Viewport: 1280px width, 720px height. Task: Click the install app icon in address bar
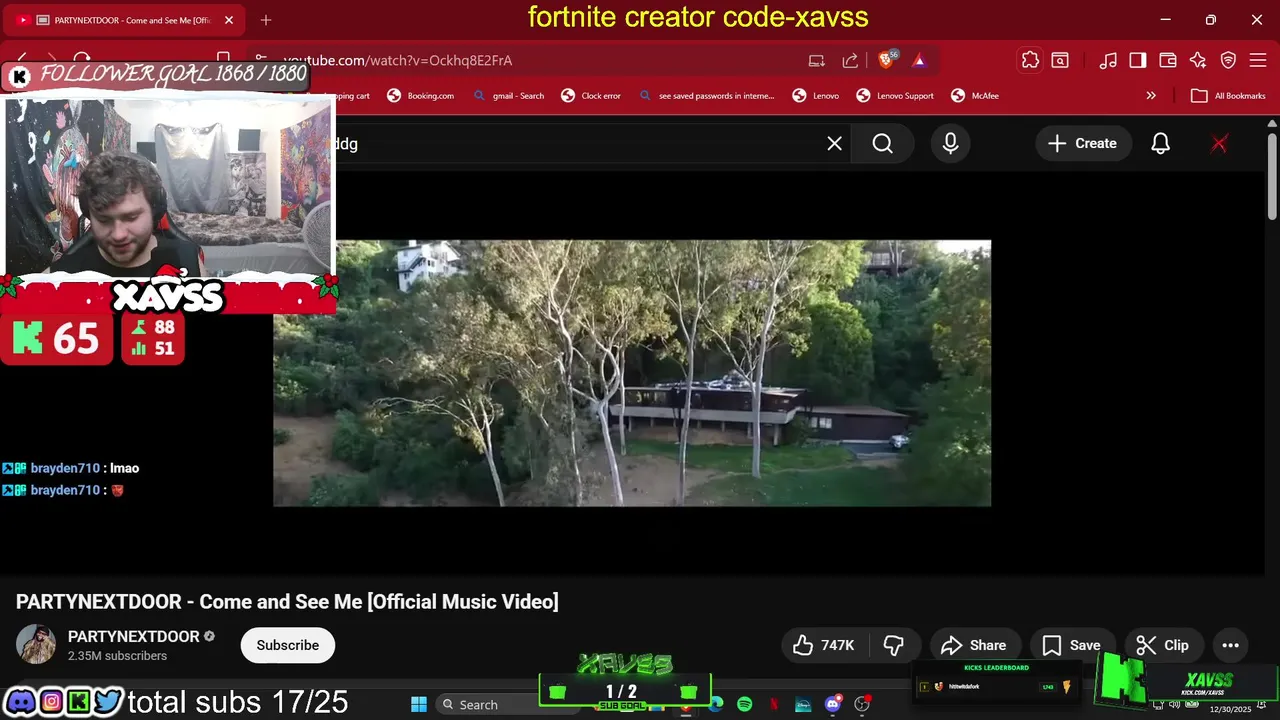(817, 60)
